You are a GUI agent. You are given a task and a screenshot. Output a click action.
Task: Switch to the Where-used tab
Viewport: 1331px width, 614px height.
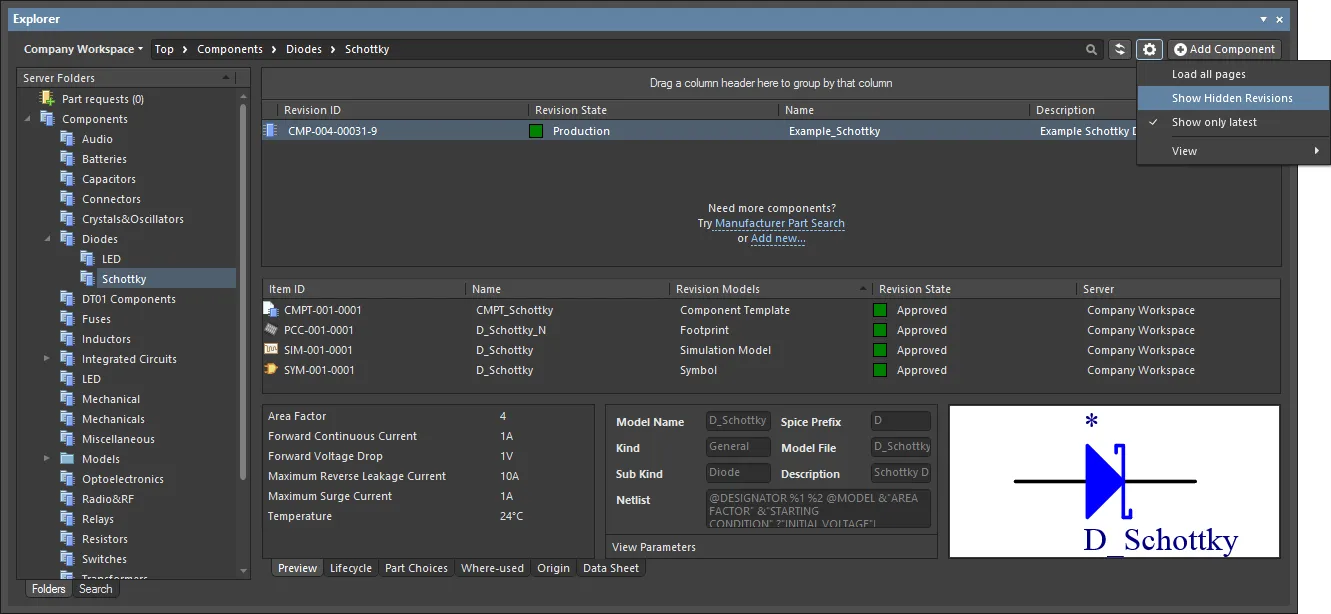click(491, 568)
